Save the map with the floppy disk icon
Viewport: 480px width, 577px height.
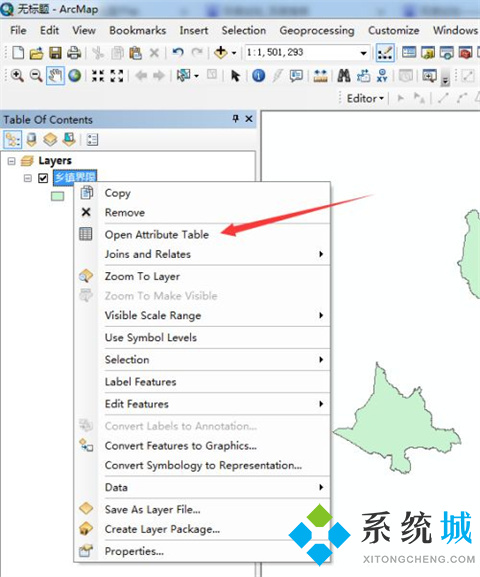click(x=55, y=53)
